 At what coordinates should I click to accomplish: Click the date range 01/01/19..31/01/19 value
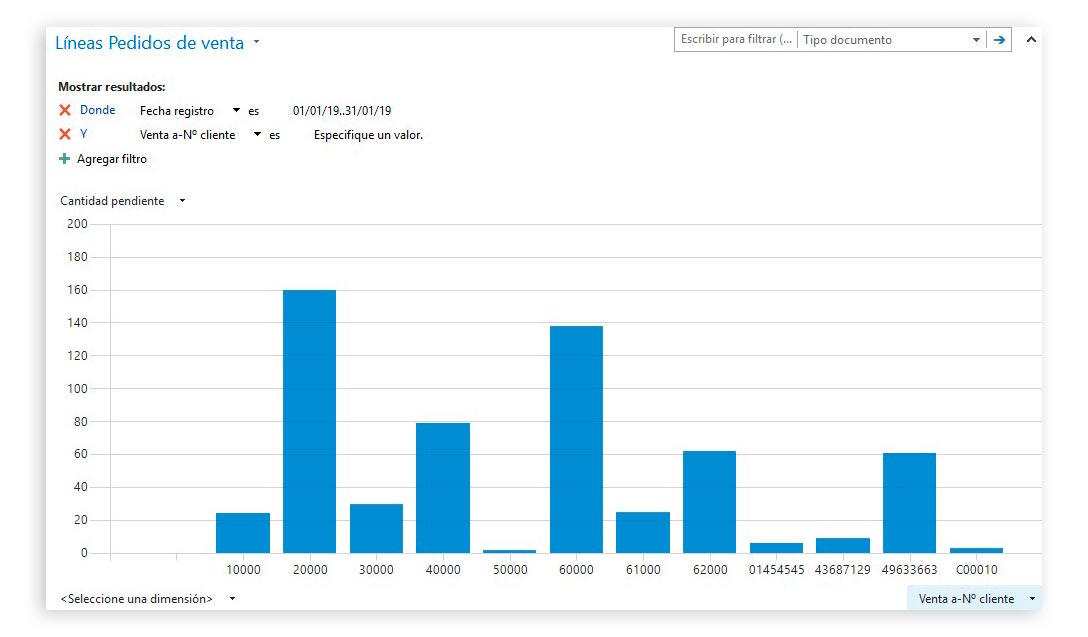342,111
